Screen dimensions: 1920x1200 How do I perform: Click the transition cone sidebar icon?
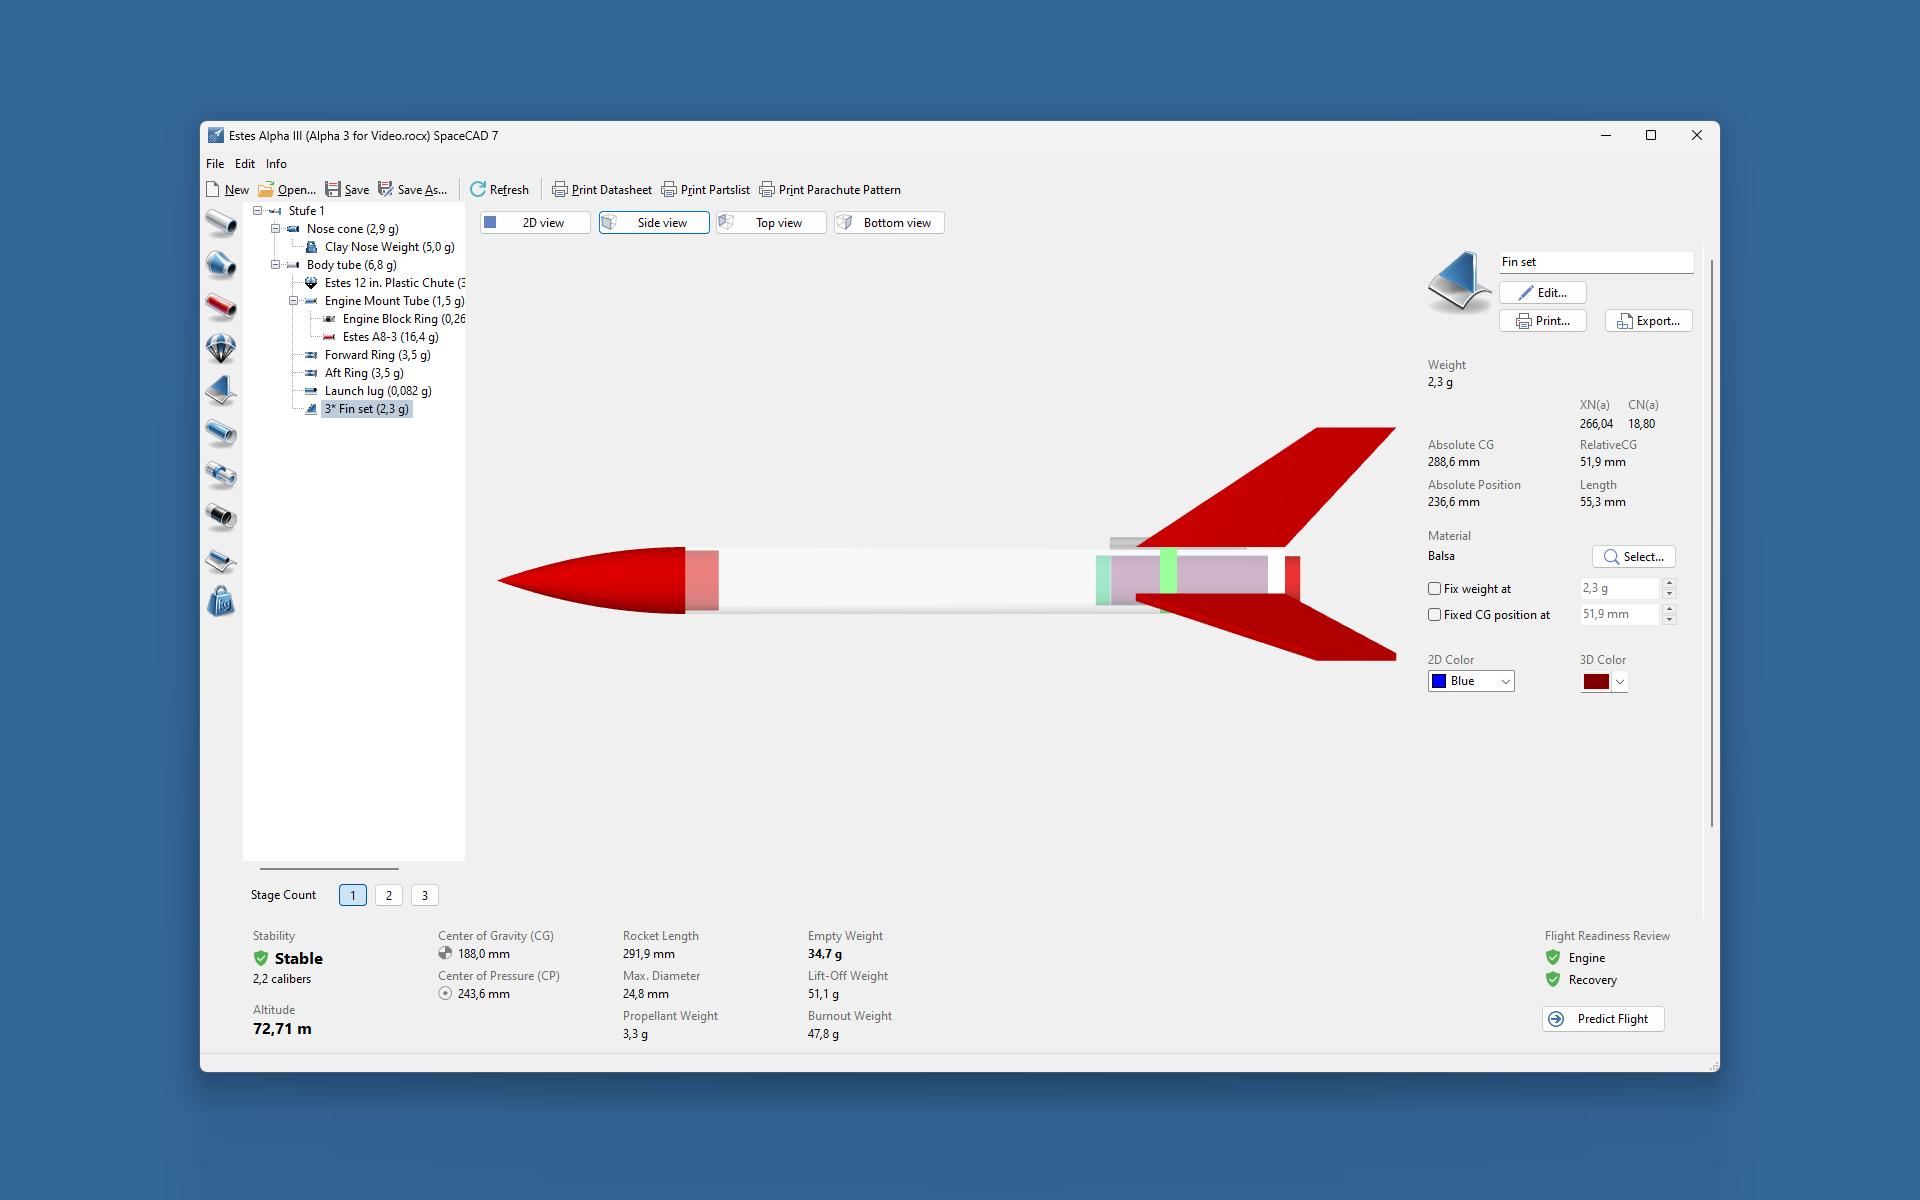click(221, 264)
